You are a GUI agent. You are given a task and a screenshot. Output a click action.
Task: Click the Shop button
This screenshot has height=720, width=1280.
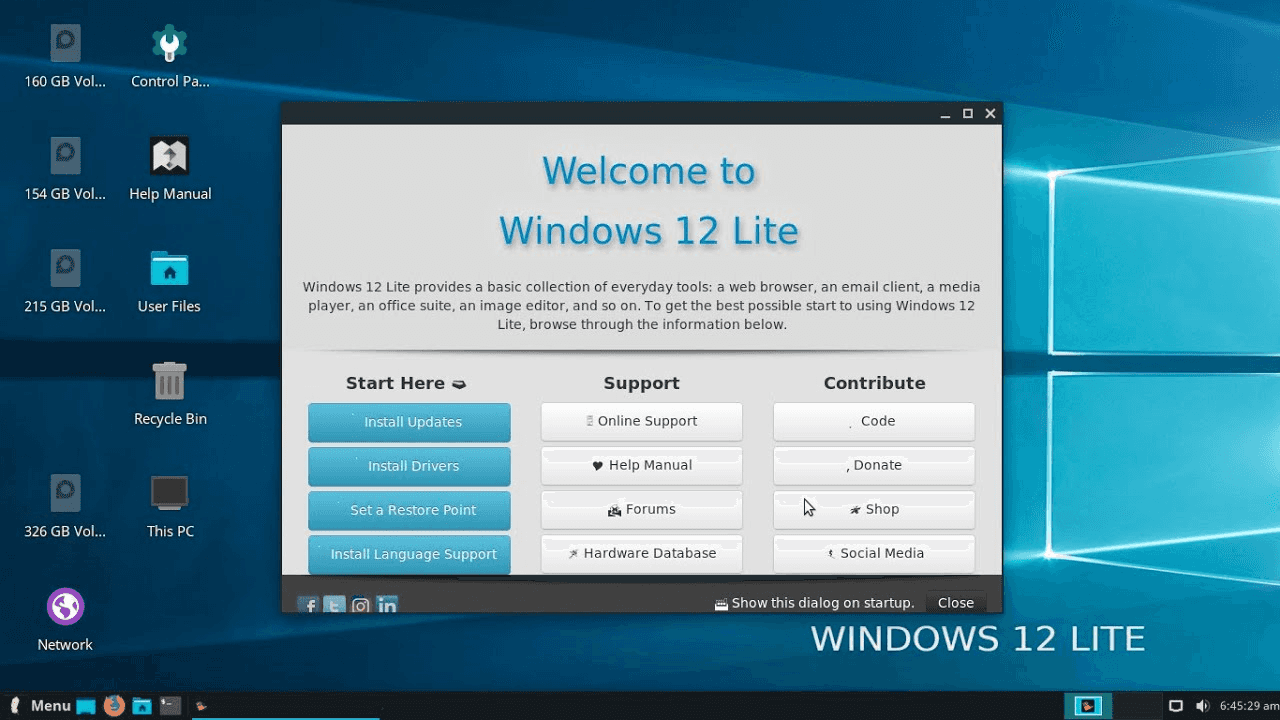point(874,509)
